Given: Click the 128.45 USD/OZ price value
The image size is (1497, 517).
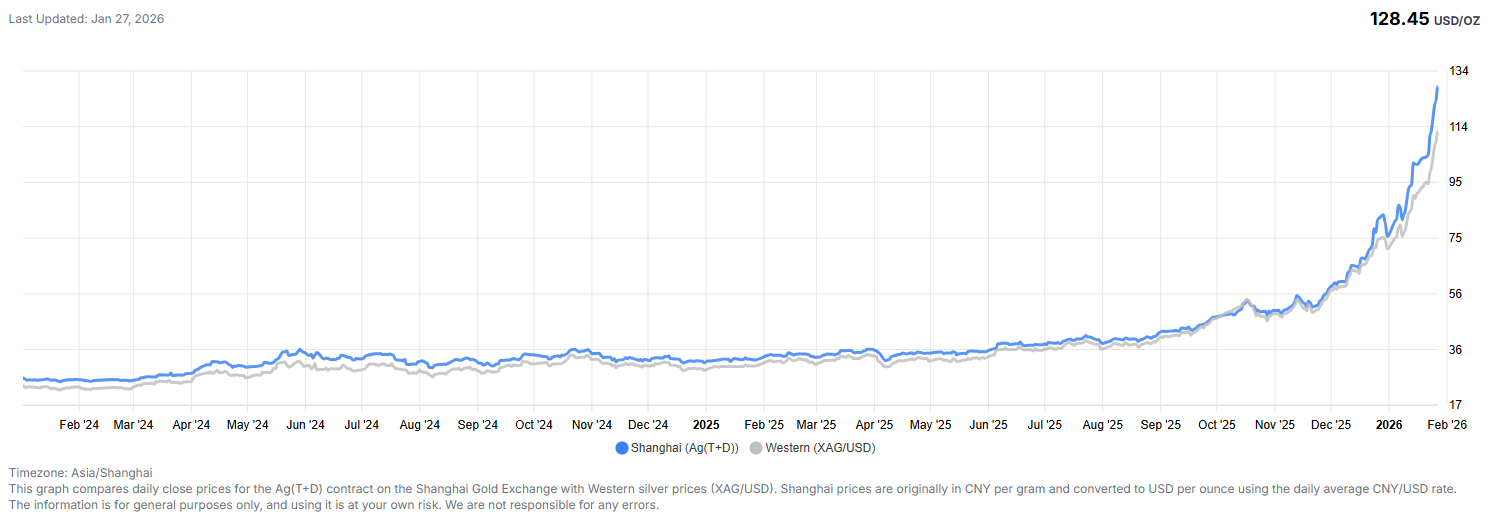Looking at the screenshot, I should coord(1425,19).
